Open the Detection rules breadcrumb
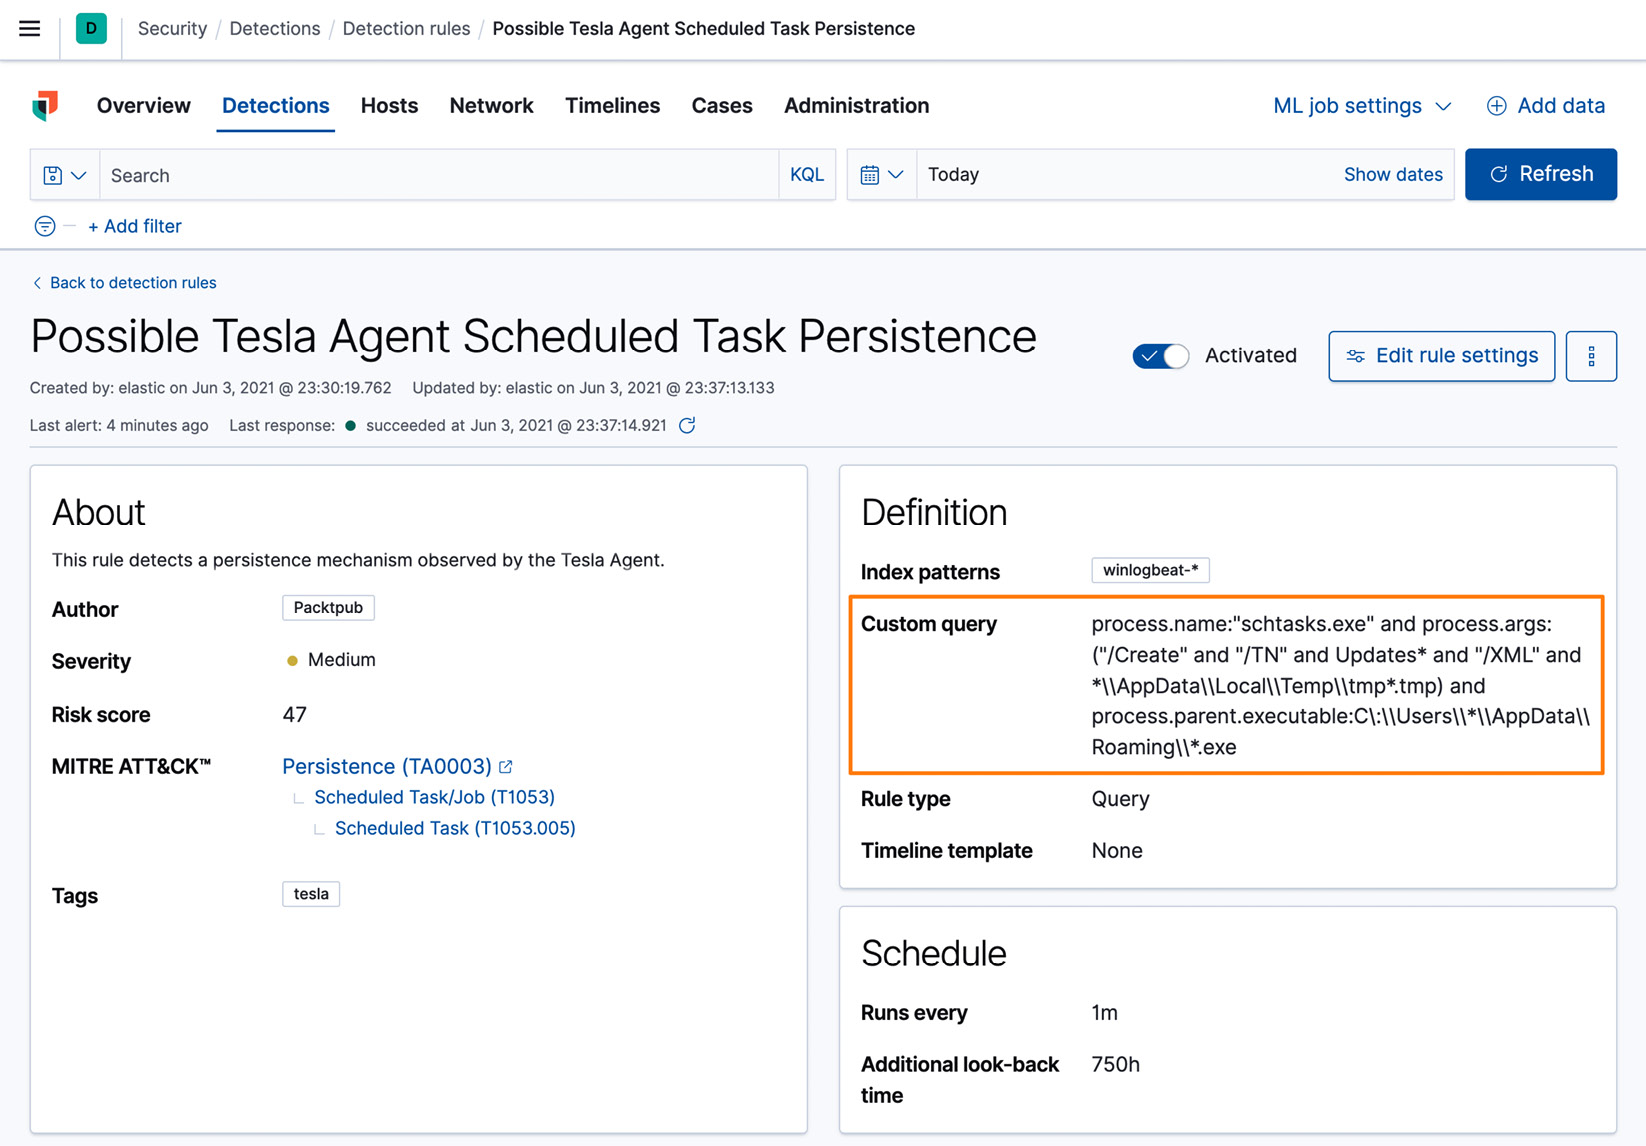Image resolution: width=1646 pixels, height=1146 pixels. tap(406, 28)
